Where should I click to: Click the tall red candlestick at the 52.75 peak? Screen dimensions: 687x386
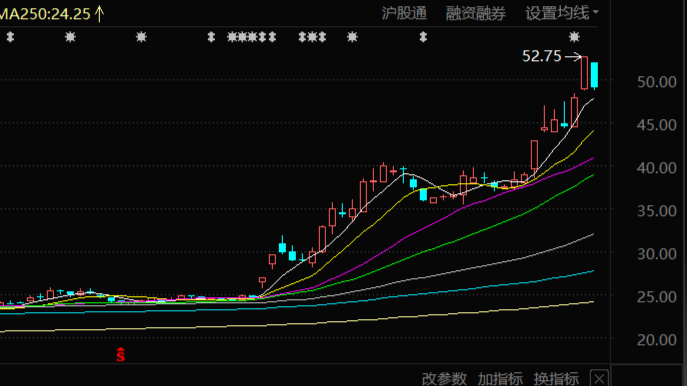click(x=584, y=73)
